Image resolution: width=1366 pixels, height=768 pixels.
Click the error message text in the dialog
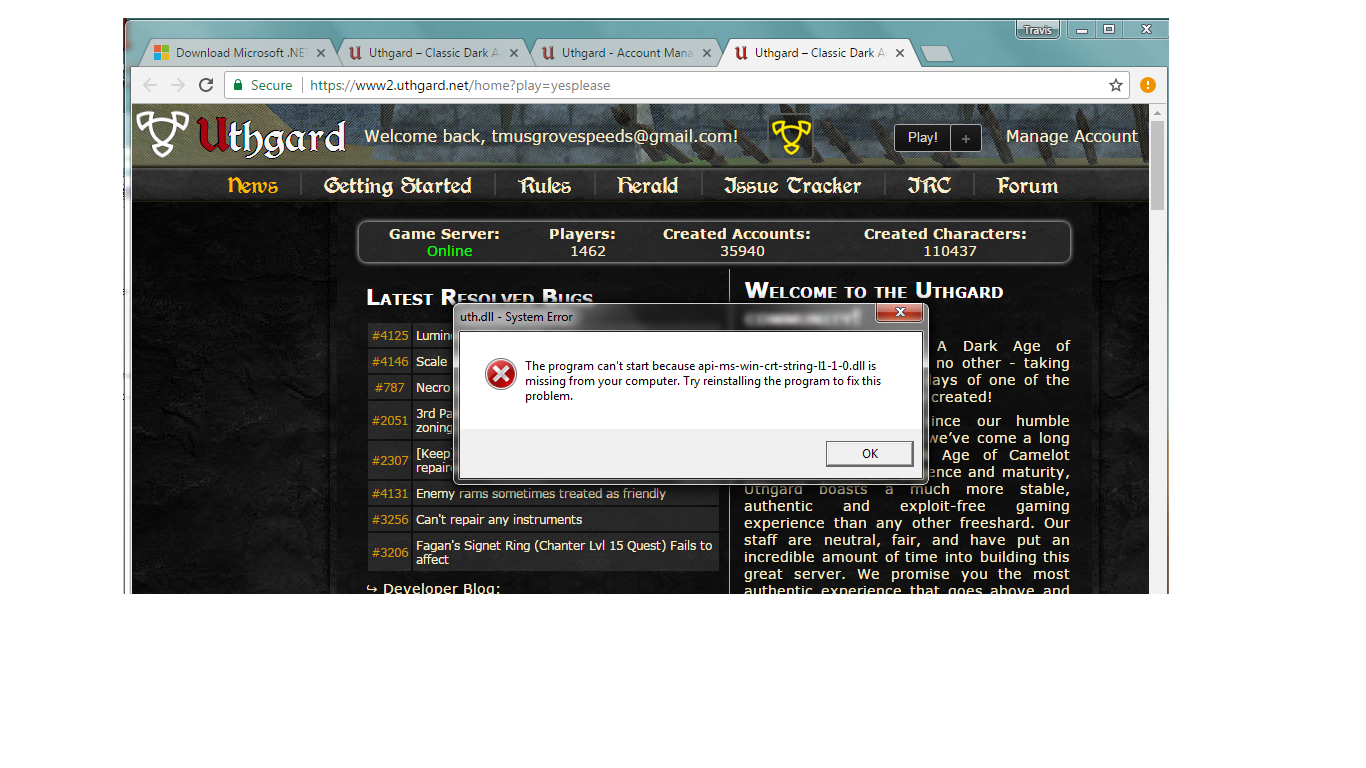tap(703, 381)
